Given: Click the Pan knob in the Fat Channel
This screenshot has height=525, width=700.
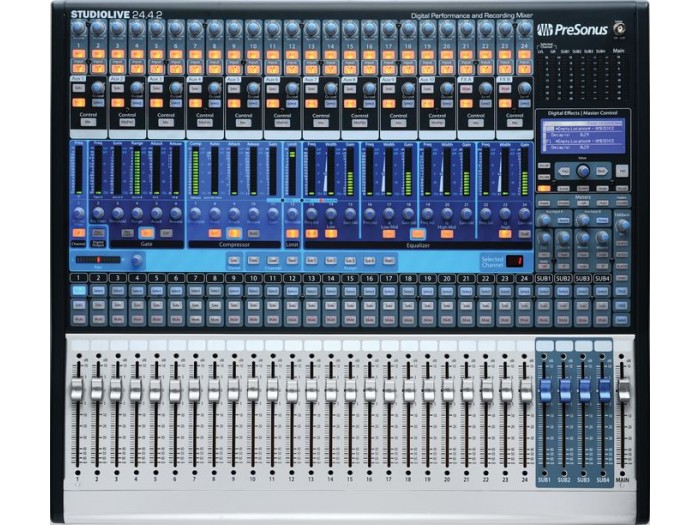Looking at the screenshot, I should (x=137, y=260).
